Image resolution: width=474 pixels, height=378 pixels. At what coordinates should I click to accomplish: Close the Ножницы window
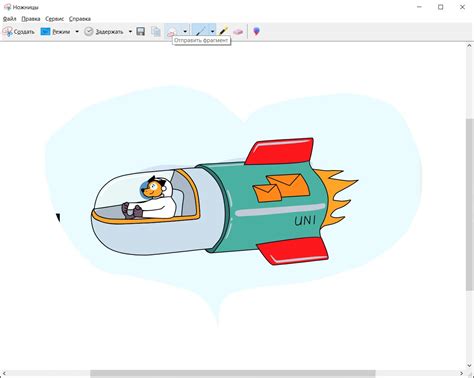(x=462, y=7)
